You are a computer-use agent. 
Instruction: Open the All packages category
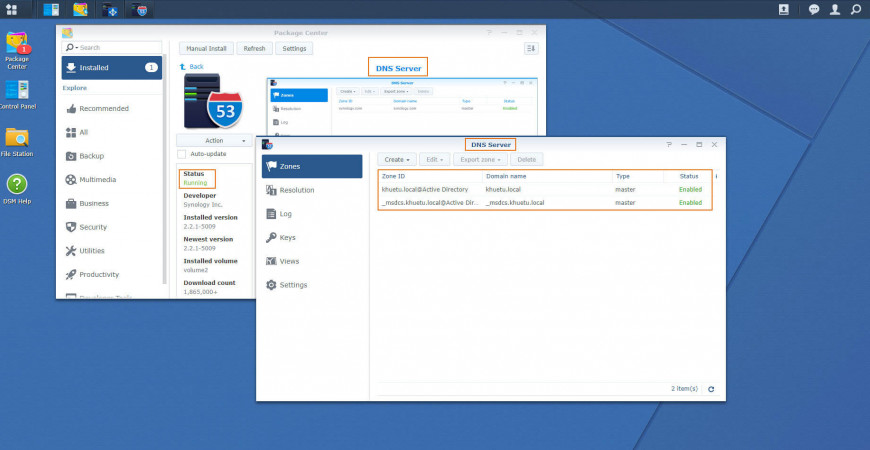(112, 132)
